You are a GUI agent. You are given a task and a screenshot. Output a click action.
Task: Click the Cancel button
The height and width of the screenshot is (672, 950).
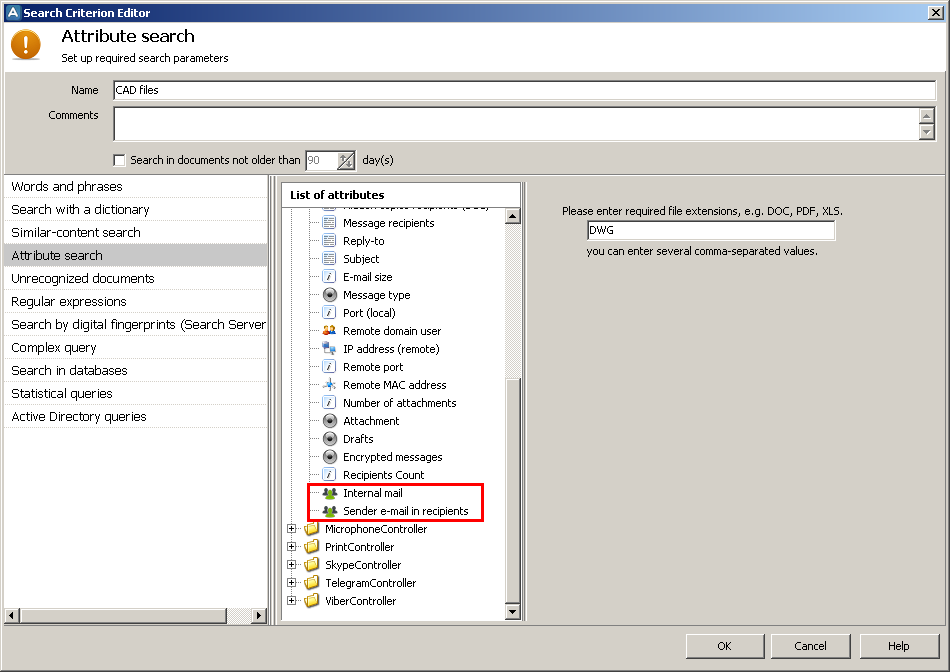(810, 646)
